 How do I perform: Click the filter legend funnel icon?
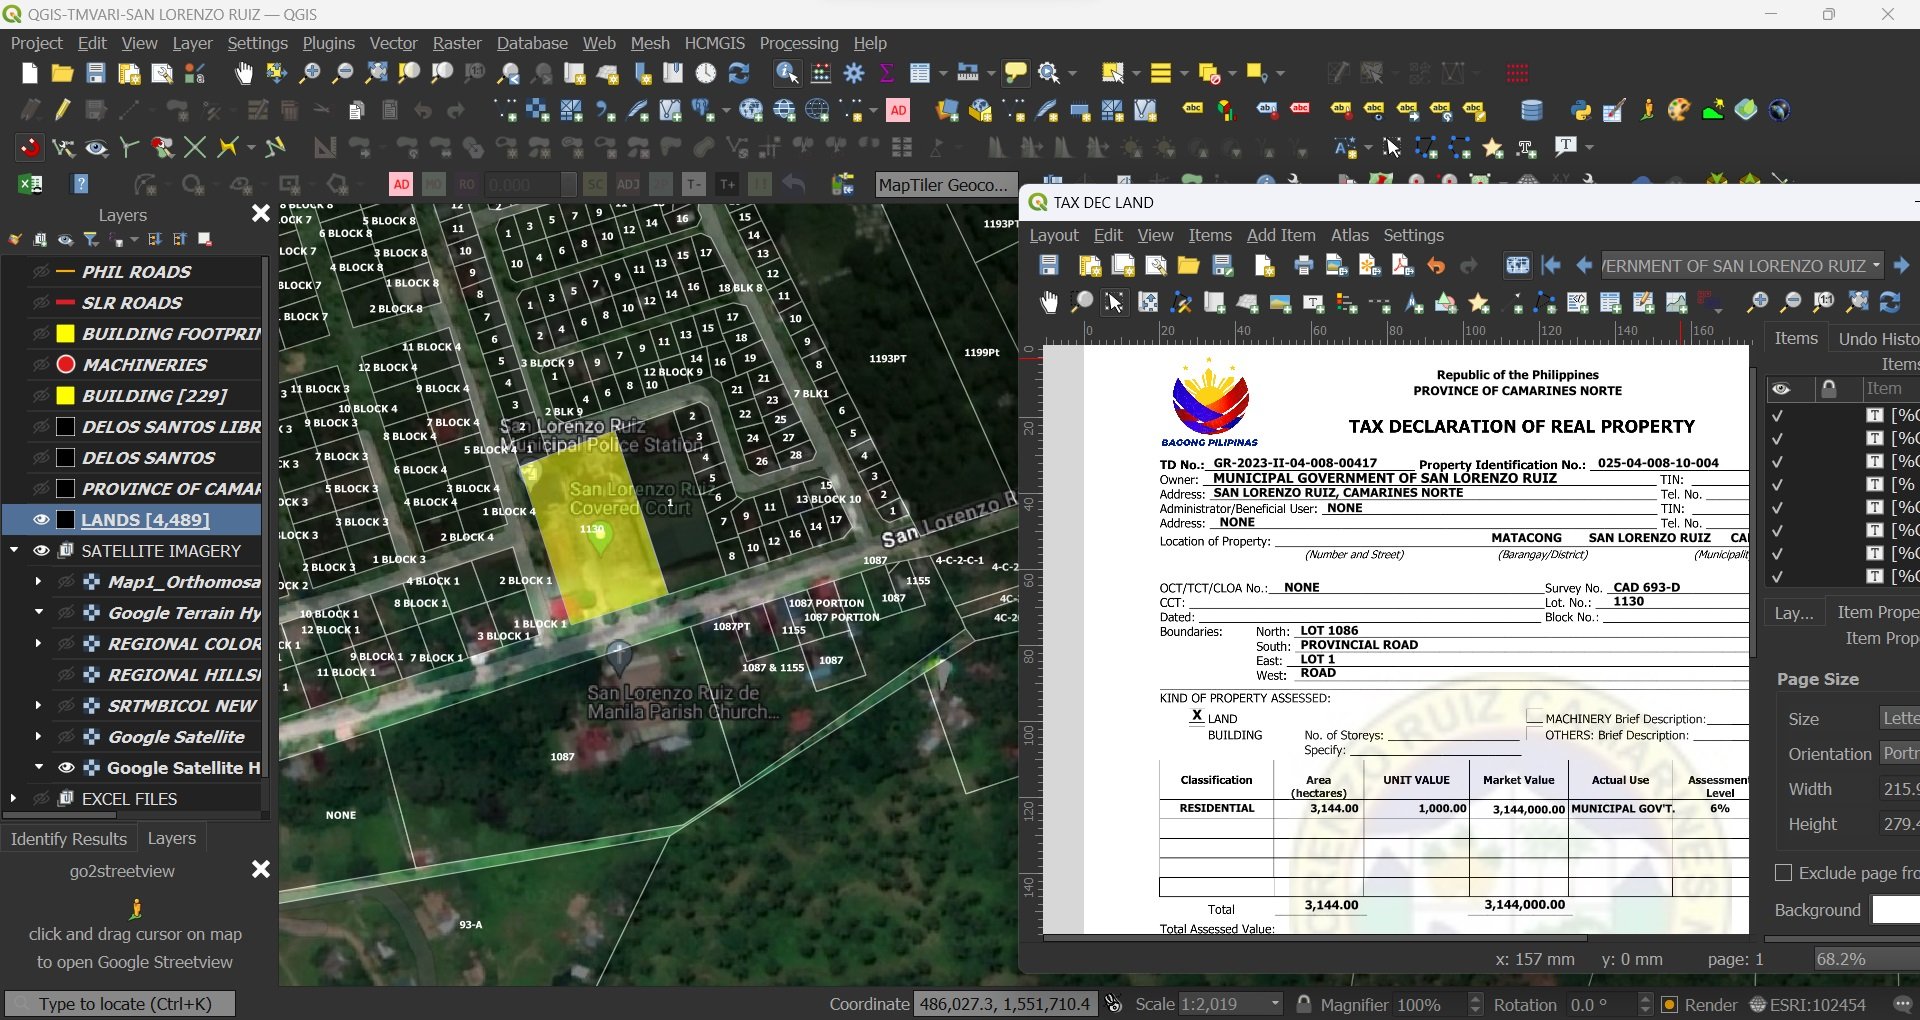click(x=91, y=240)
